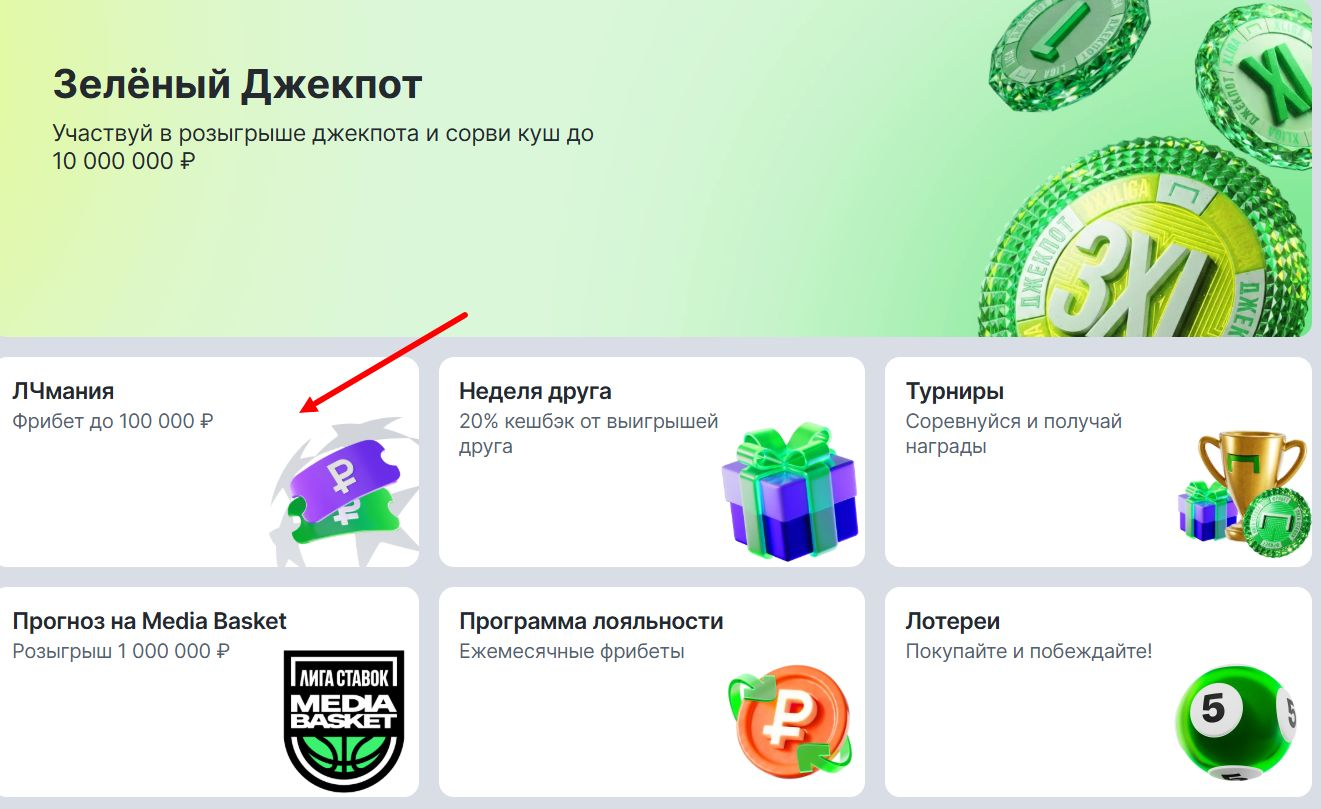
Task: Select the Покупайте и побеждайте! subtitle
Action: point(1029,652)
